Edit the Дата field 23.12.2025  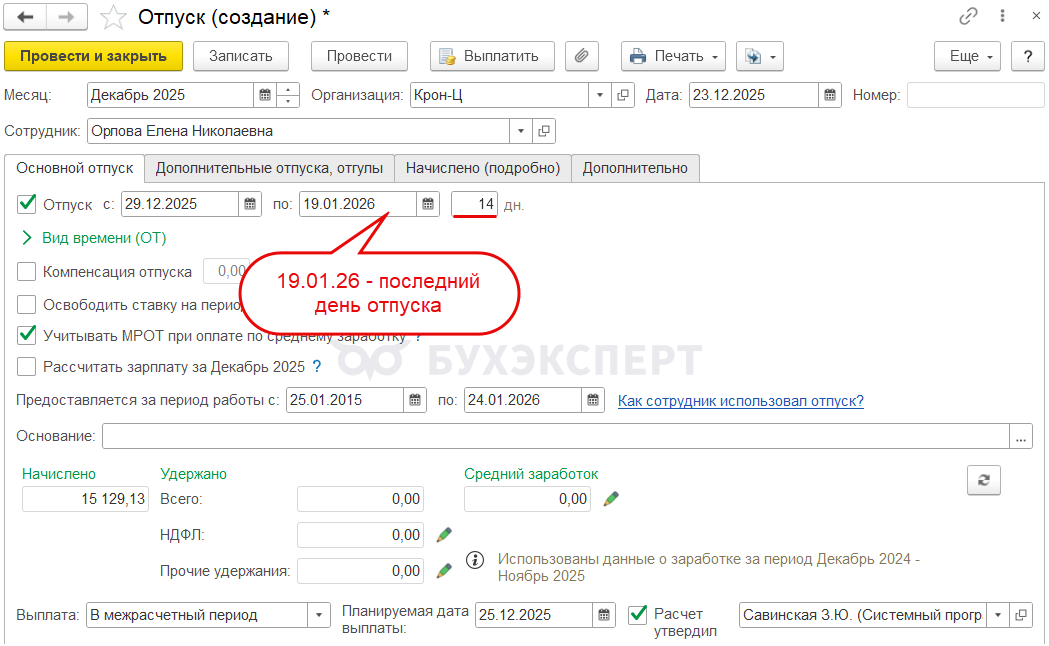pyautogui.click(x=754, y=95)
